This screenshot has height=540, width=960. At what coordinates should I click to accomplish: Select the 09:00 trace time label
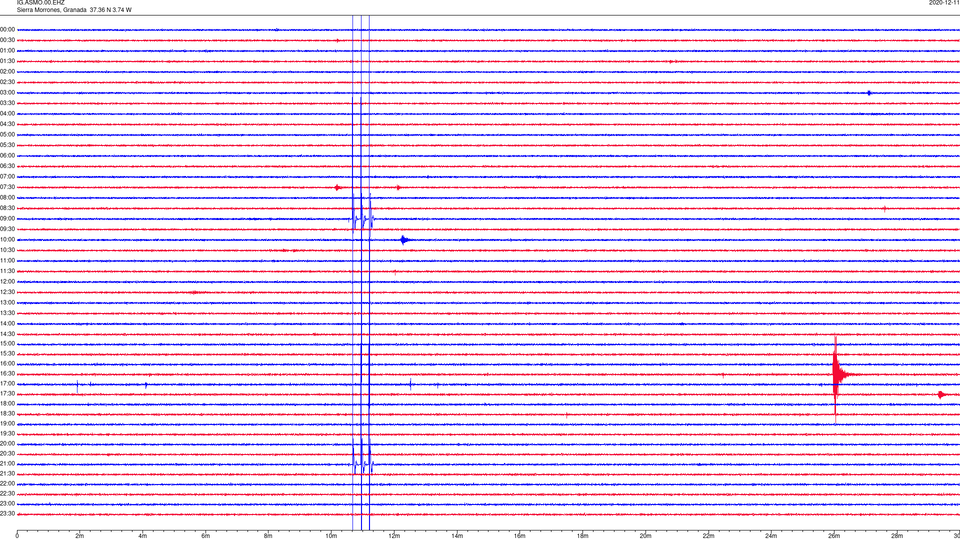pos(7,219)
